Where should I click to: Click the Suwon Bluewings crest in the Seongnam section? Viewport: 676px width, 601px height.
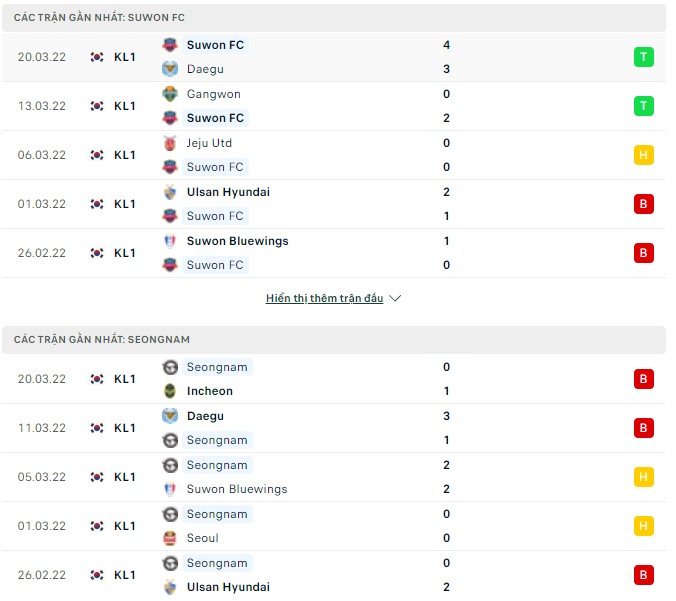coord(169,489)
